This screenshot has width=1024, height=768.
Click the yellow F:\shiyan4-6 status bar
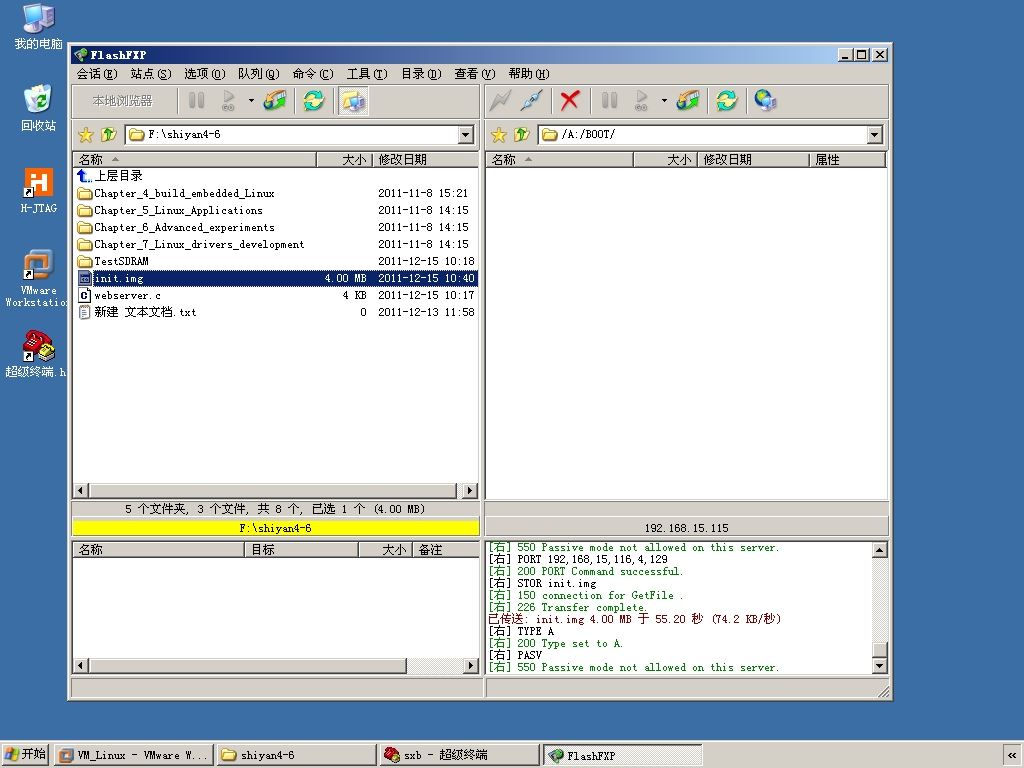pyautogui.click(x=276, y=528)
